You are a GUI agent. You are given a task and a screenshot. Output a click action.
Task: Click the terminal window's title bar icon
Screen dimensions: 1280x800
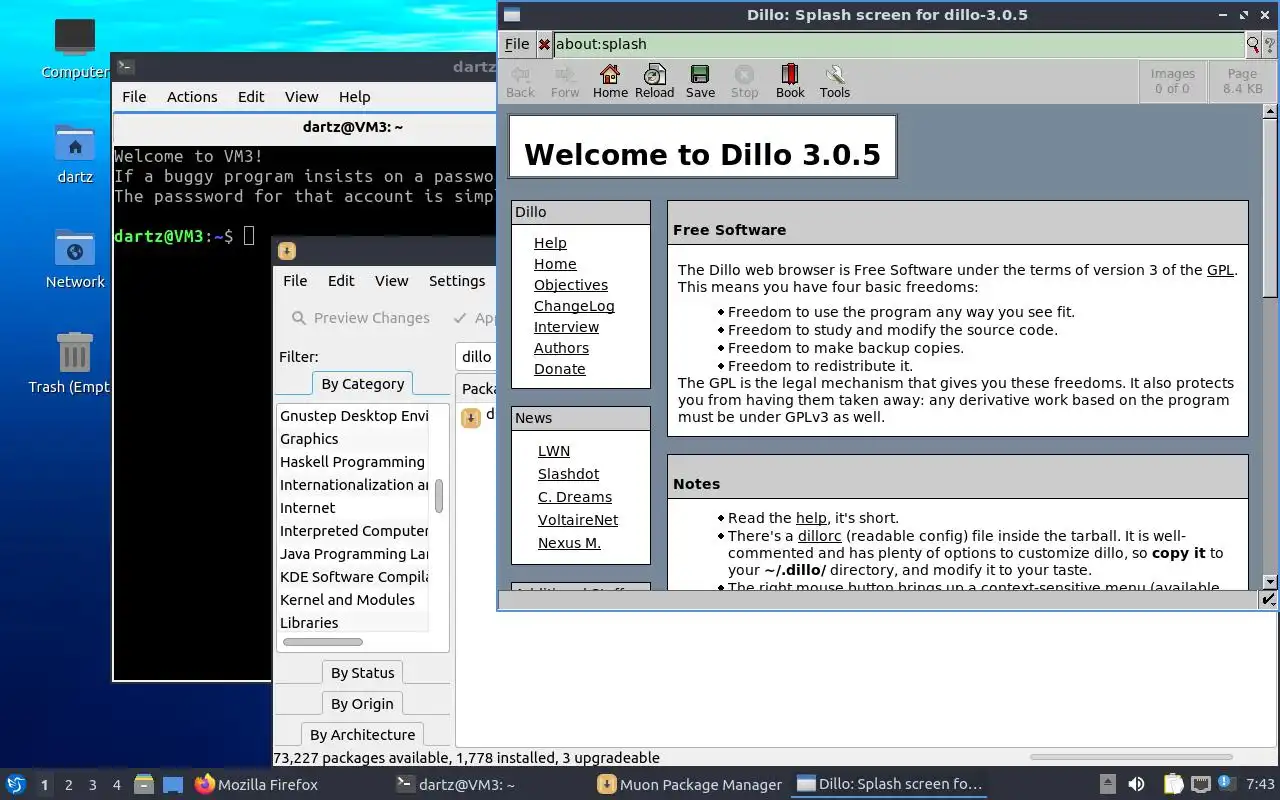[x=125, y=67]
